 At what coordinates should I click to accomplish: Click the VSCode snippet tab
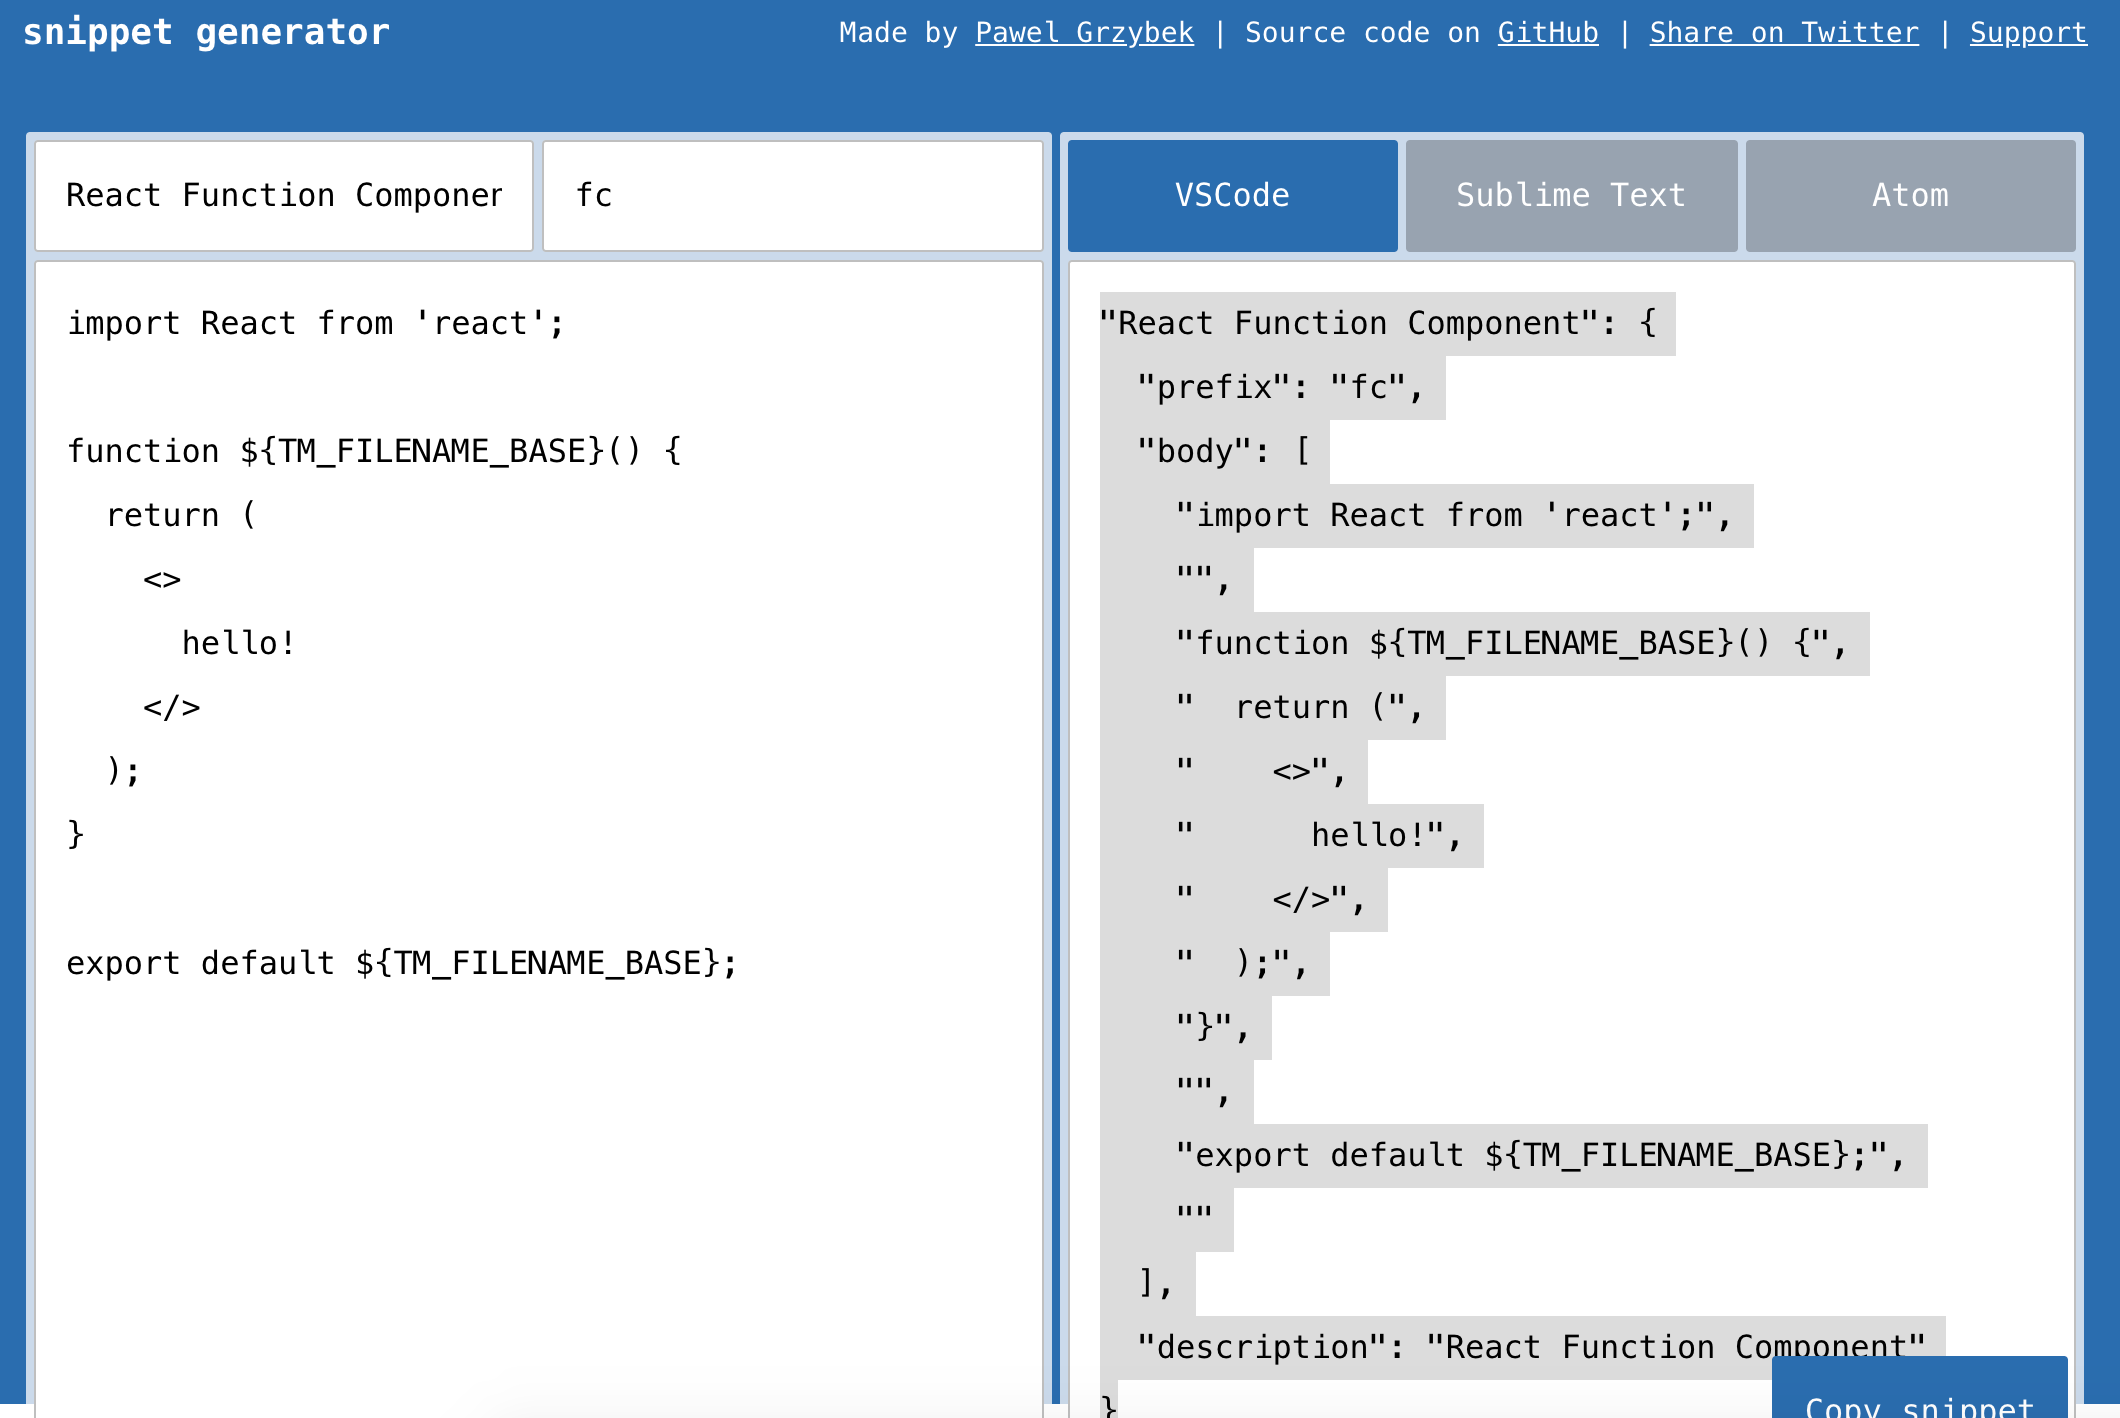point(1232,195)
